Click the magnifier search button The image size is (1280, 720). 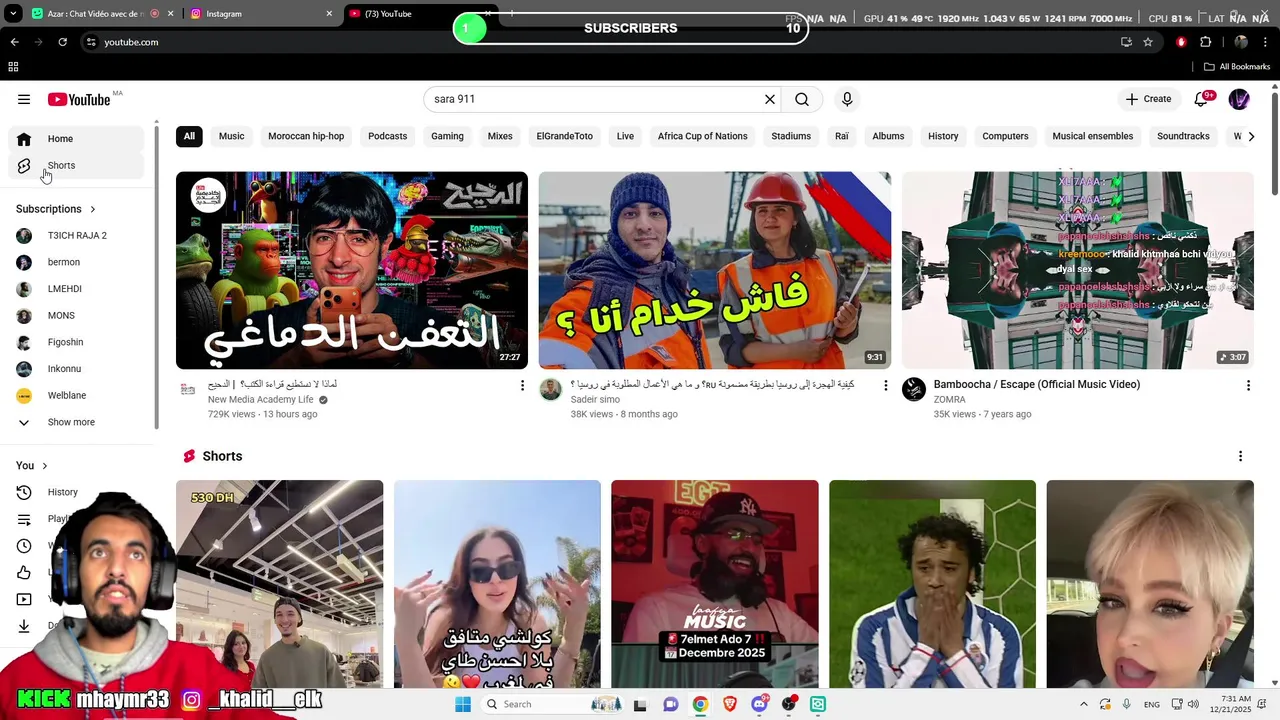(802, 99)
